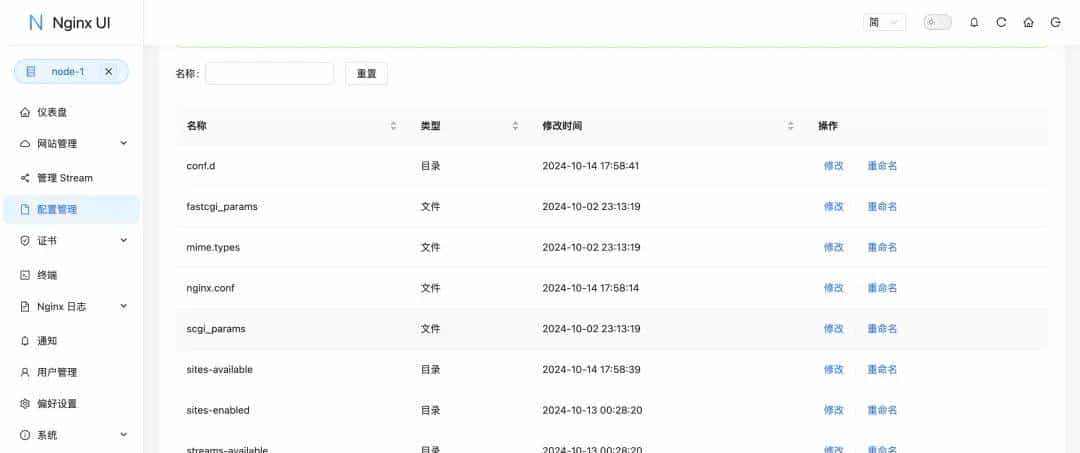Click 修改 for conf.d
The height and width of the screenshot is (453, 1080).
[833, 166]
